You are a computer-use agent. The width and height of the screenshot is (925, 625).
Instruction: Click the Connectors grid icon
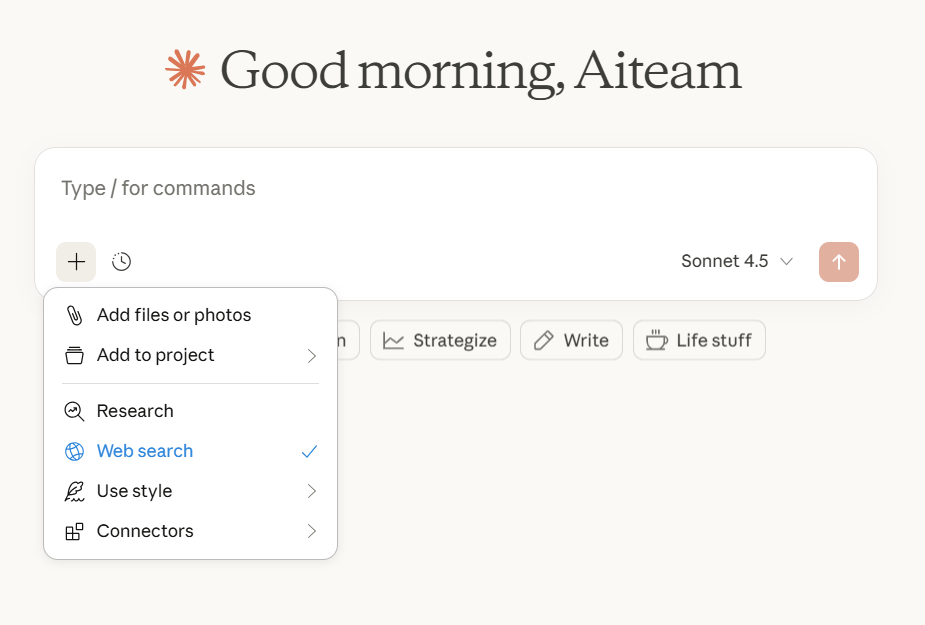tap(74, 531)
